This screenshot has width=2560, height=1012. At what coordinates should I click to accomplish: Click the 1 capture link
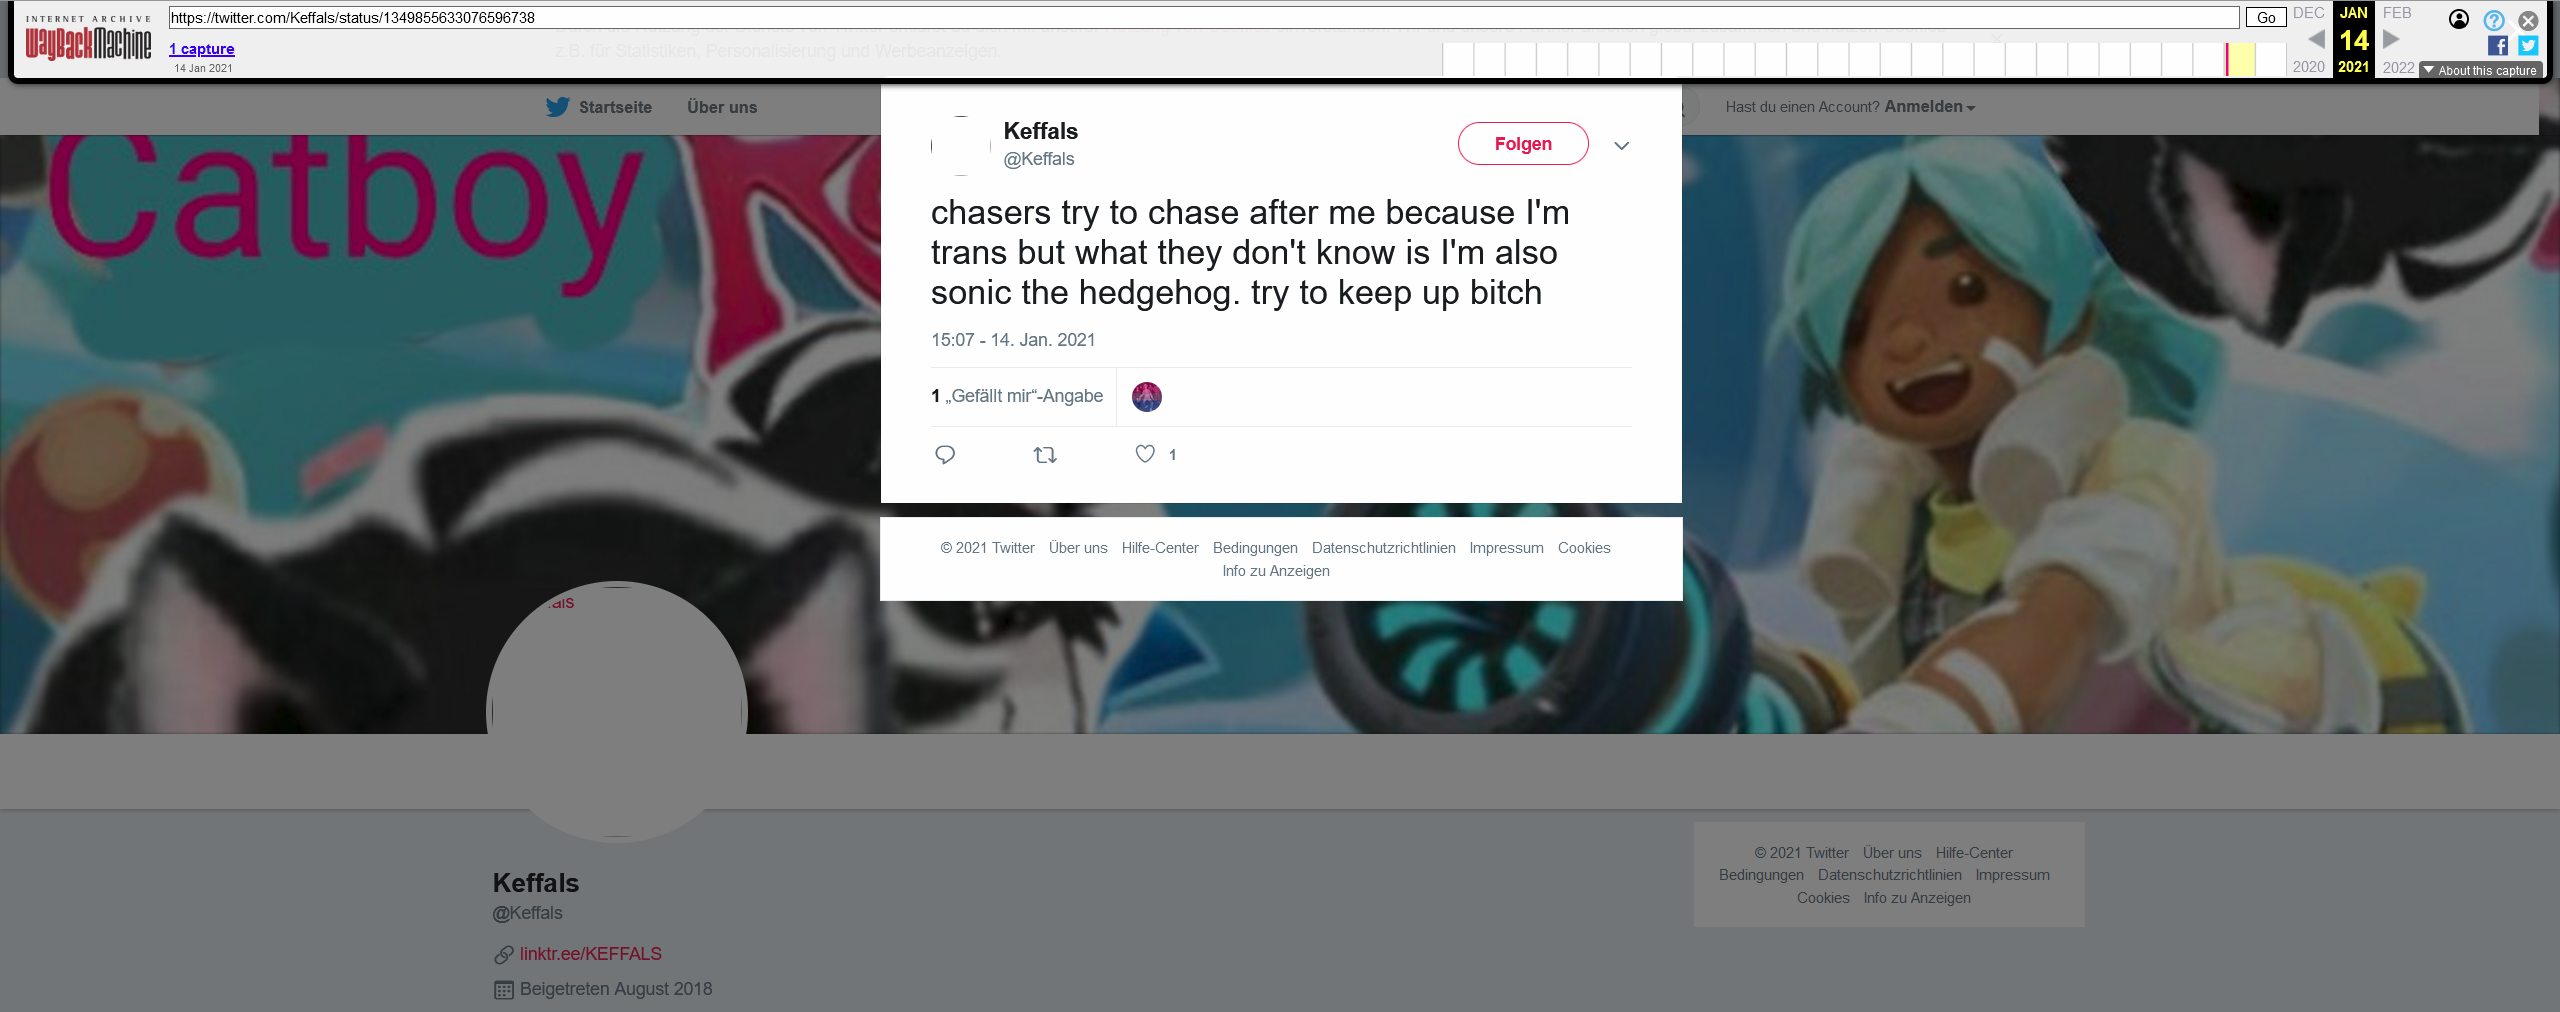tap(202, 49)
